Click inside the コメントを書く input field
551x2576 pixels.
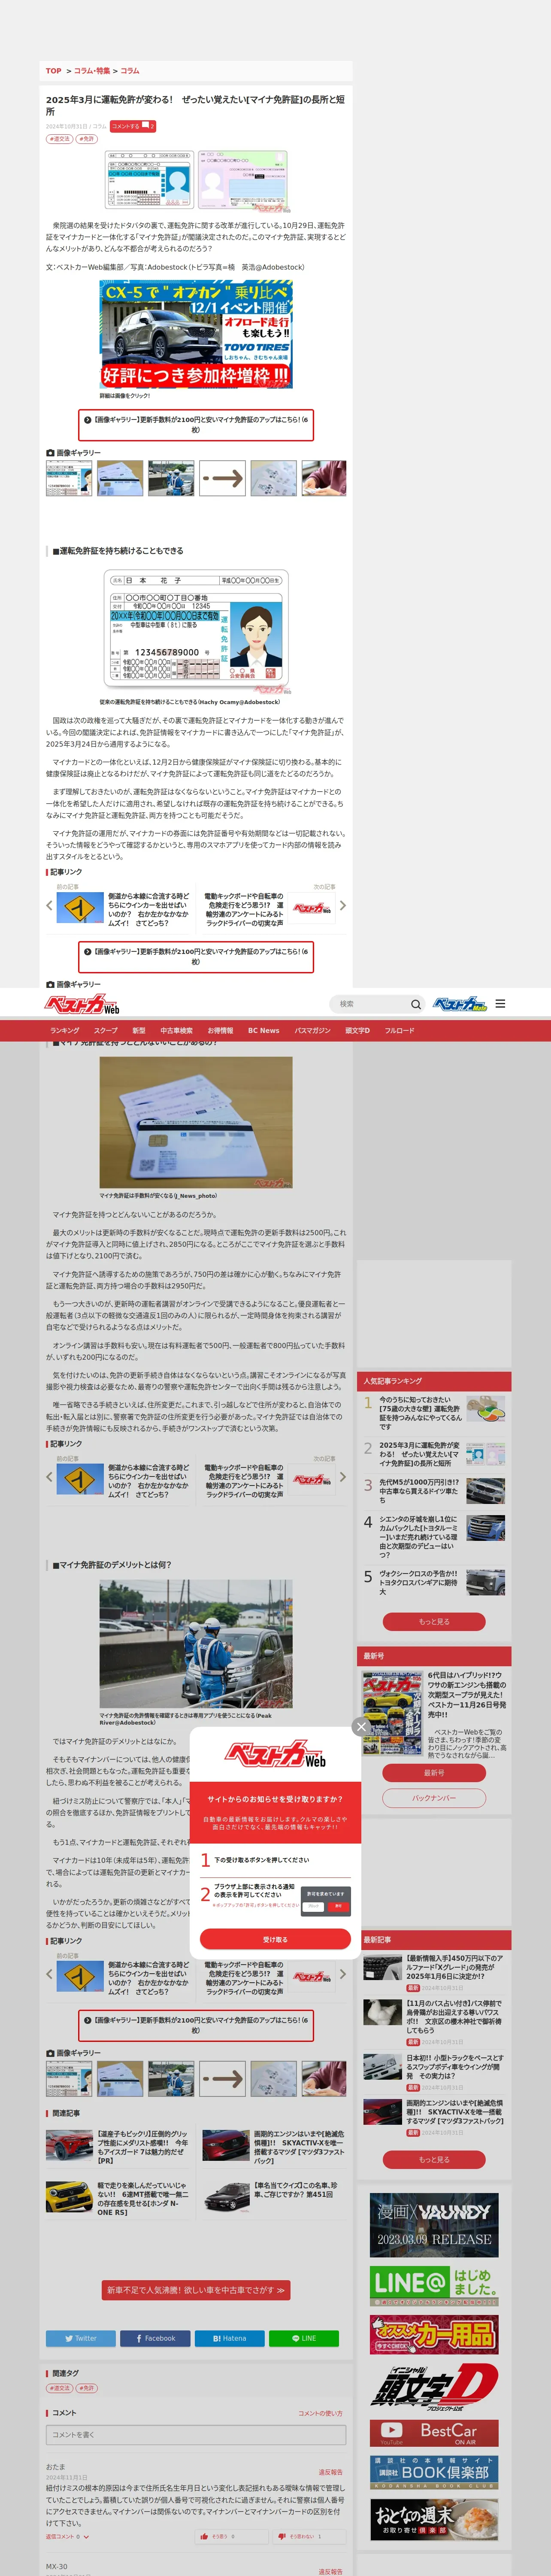196,2435
